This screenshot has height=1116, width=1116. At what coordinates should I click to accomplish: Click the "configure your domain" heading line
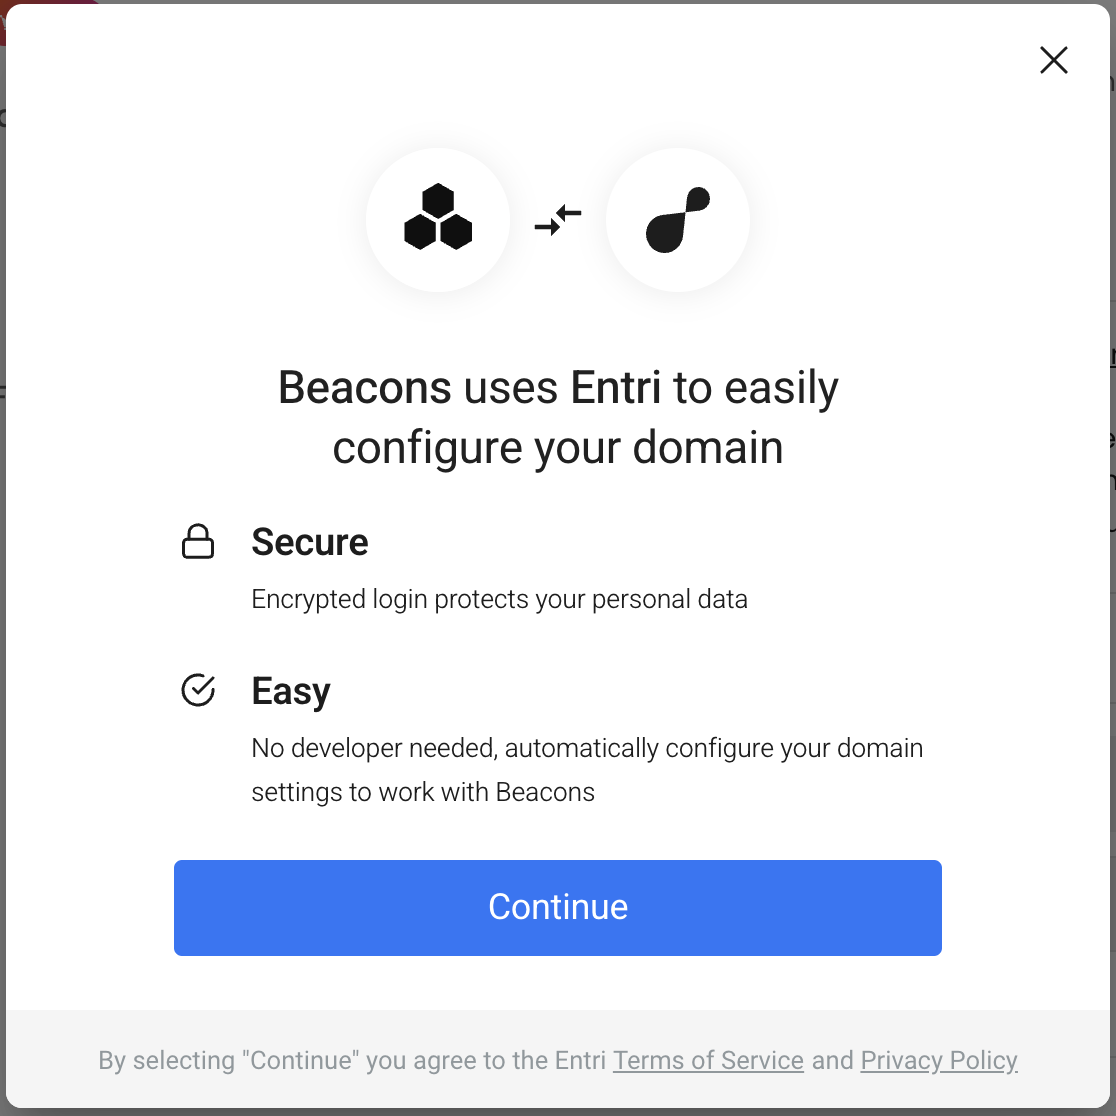coord(558,448)
